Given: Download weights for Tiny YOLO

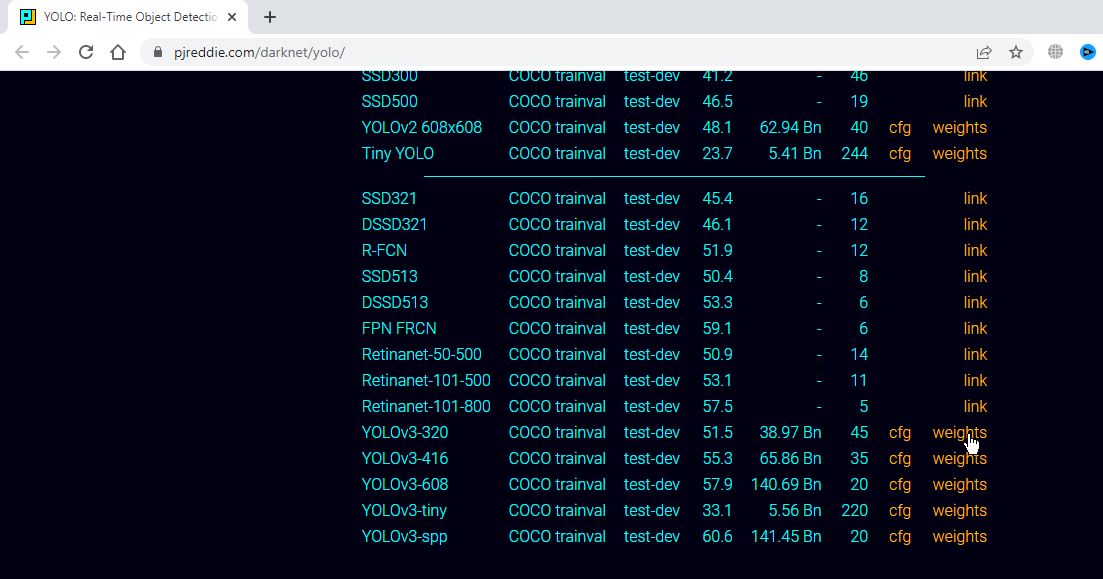Looking at the screenshot, I should pos(959,153).
